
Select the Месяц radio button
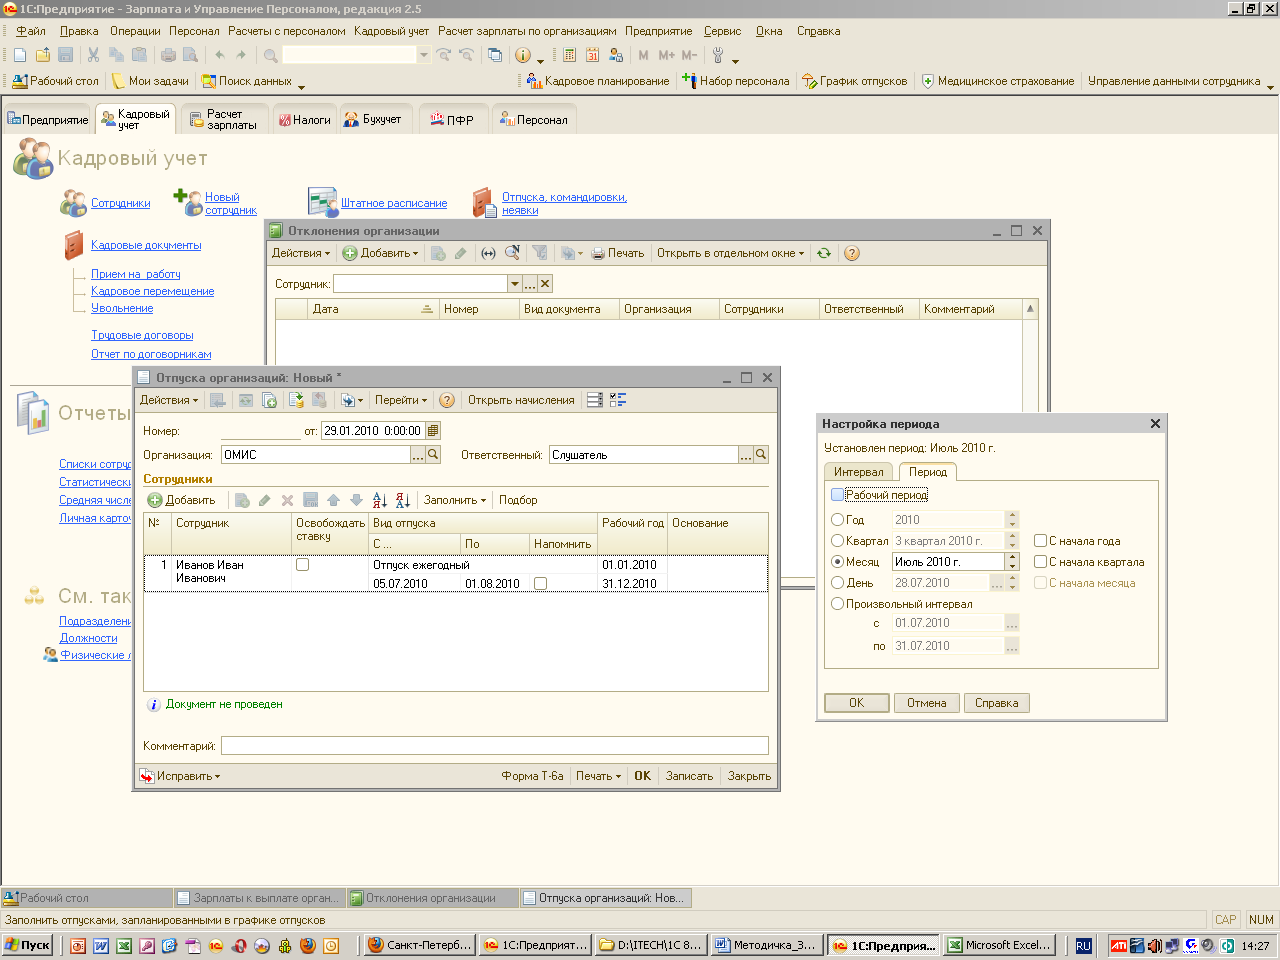pos(838,562)
